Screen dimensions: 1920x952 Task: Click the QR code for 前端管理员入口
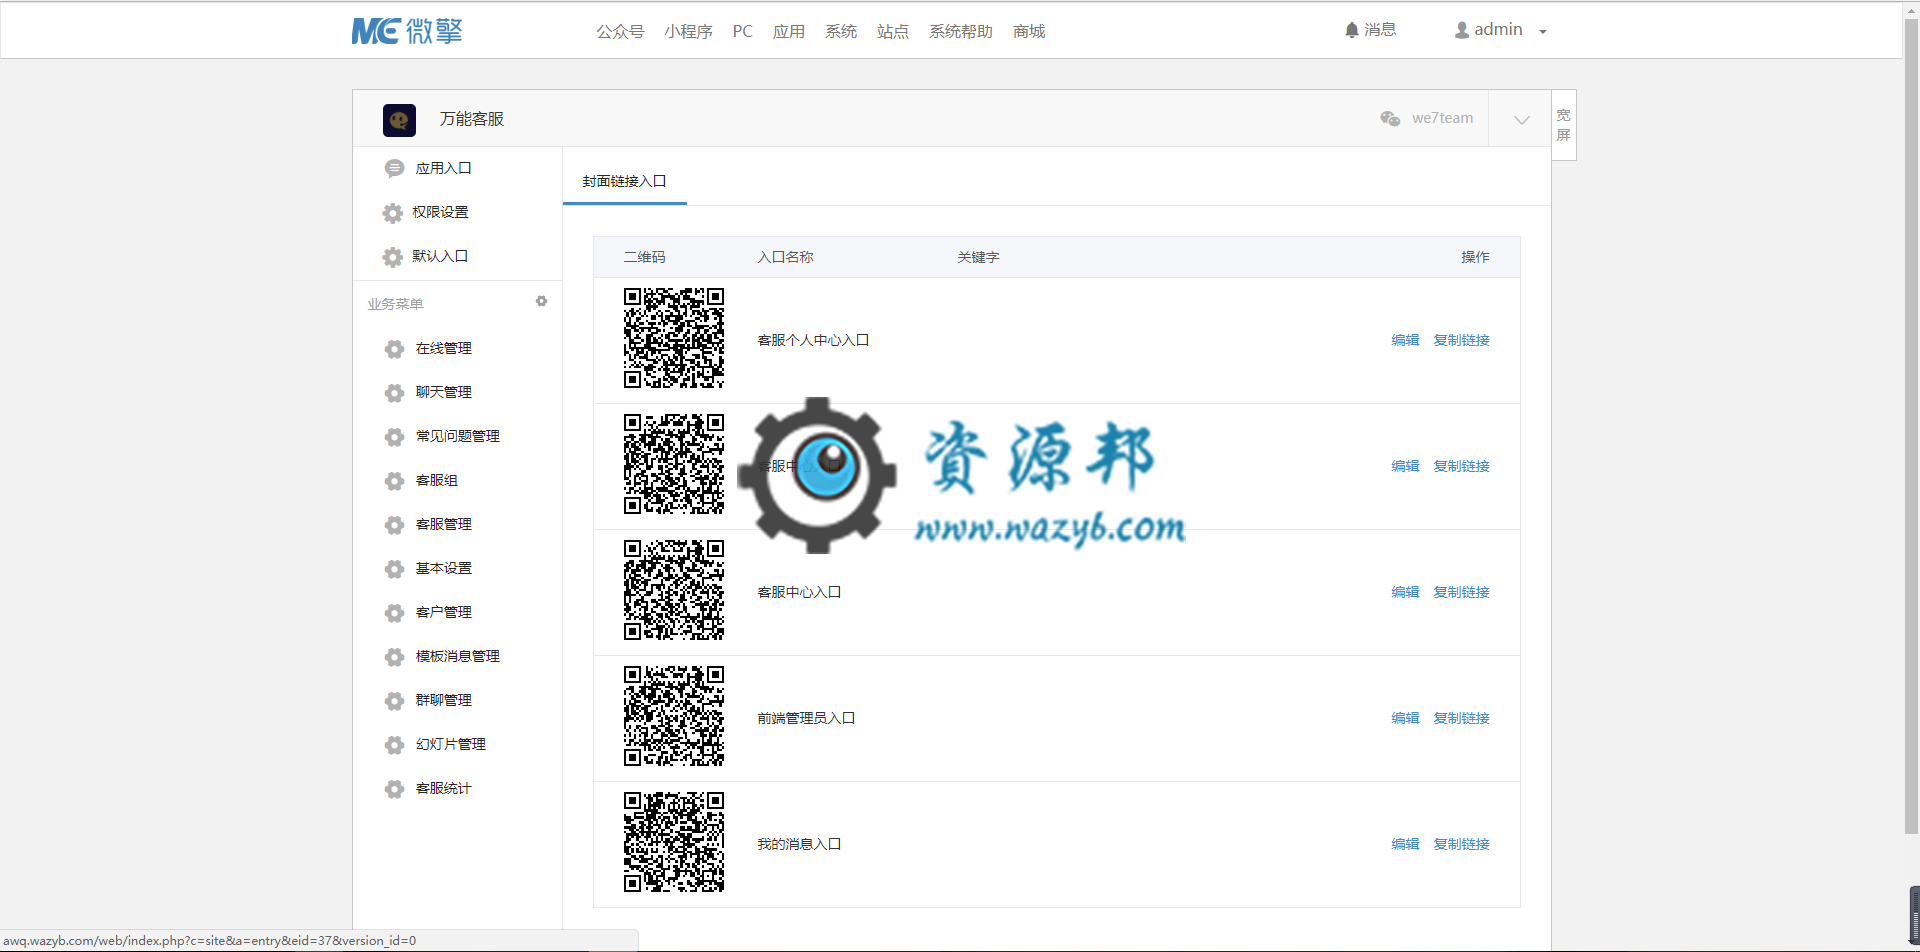(674, 716)
